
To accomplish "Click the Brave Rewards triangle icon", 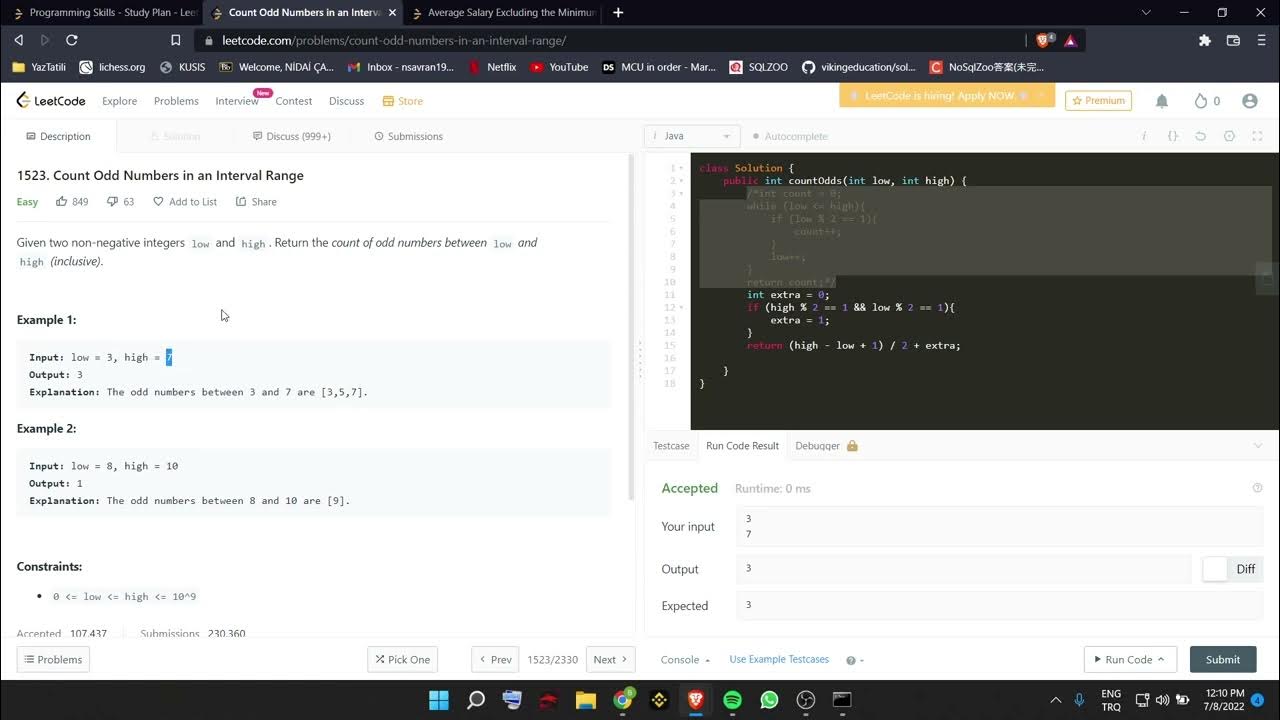I will [1070, 40].
